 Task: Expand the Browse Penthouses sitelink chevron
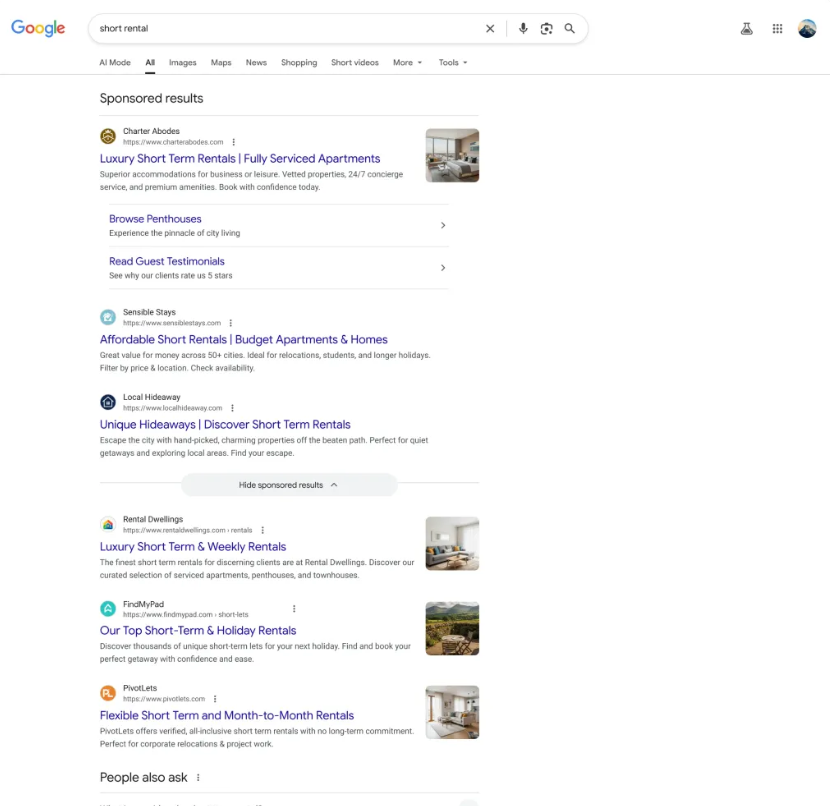click(443, 225)
